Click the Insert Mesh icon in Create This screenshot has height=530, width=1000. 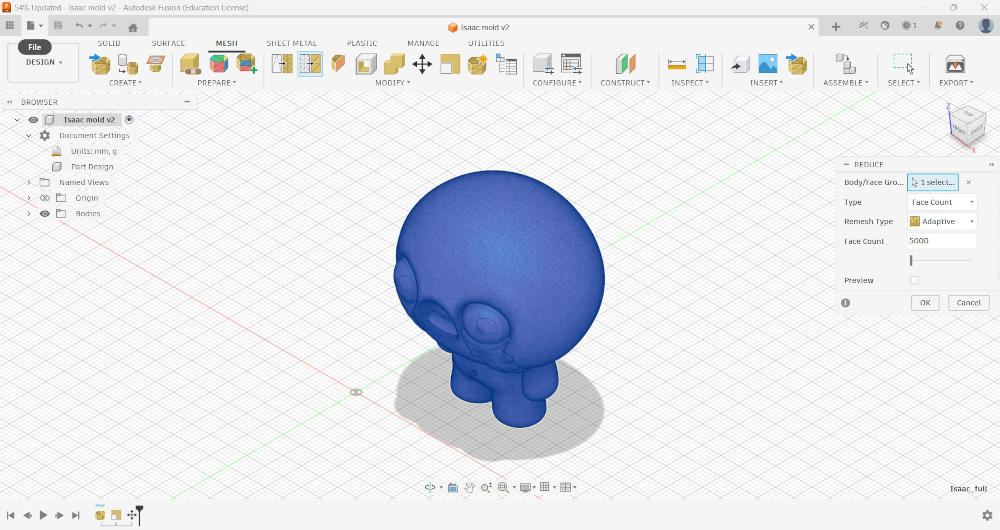(99, 64)
